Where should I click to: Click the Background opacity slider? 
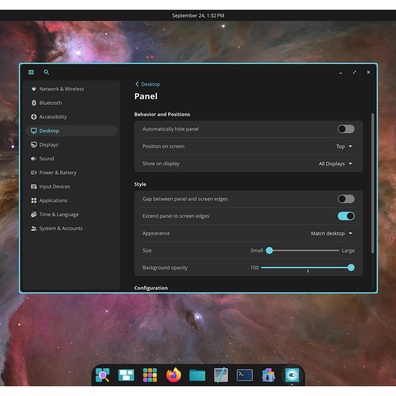coord(308,268)
